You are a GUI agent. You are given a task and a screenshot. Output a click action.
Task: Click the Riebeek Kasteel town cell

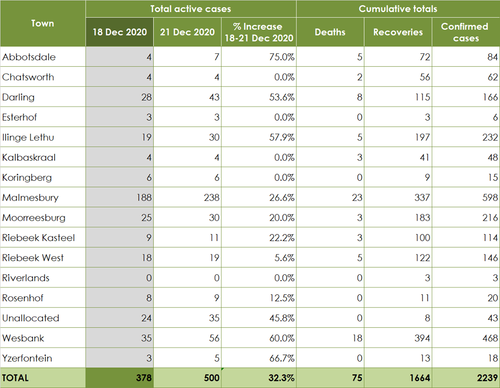tap(43, 238)
